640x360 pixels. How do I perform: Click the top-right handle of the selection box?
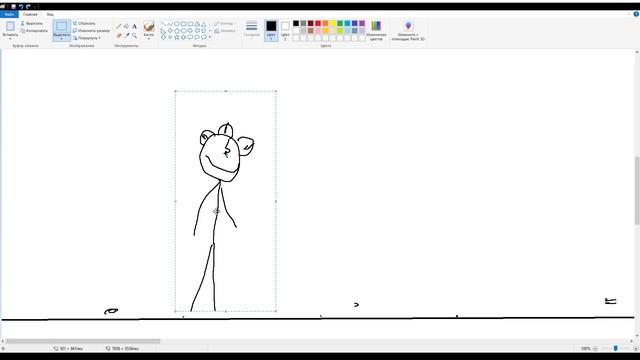point(276,91)
